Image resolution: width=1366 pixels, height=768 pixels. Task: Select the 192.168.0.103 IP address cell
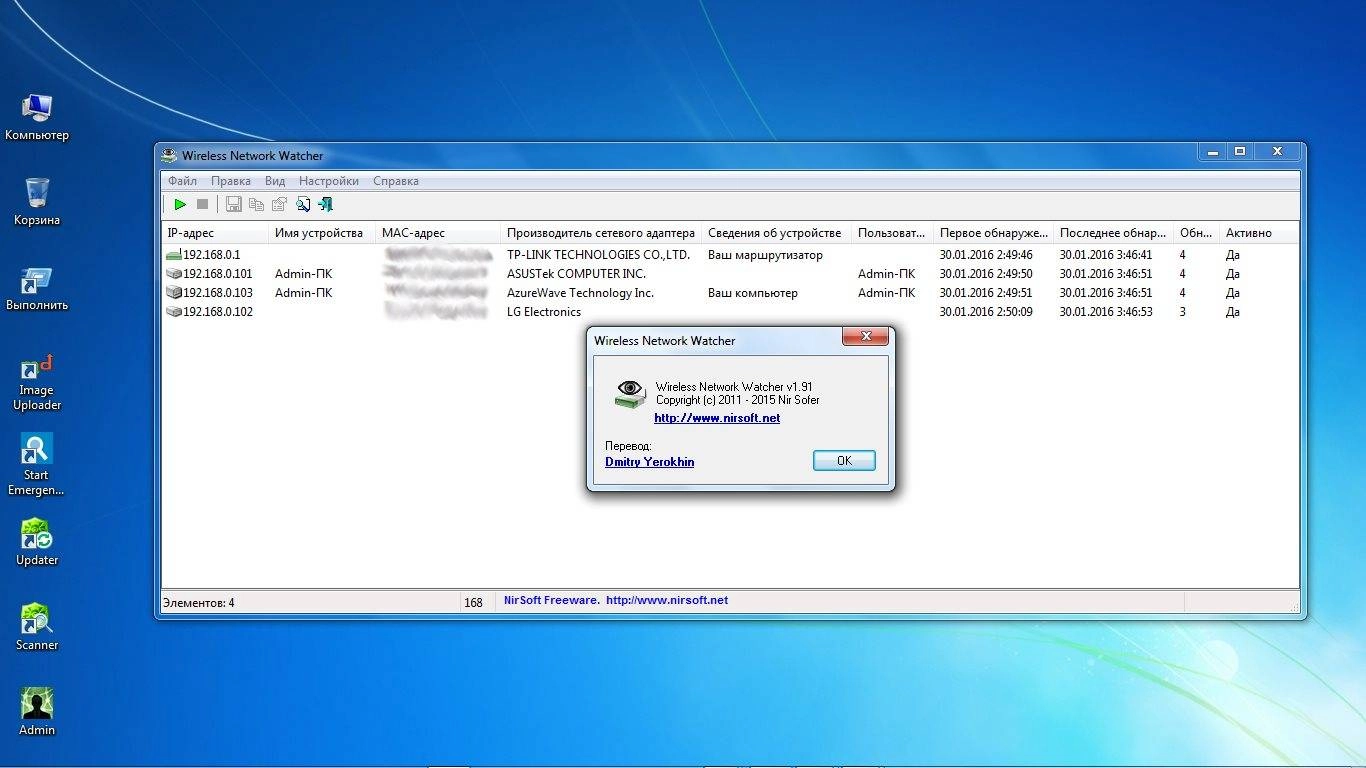[x=218, y=293]
